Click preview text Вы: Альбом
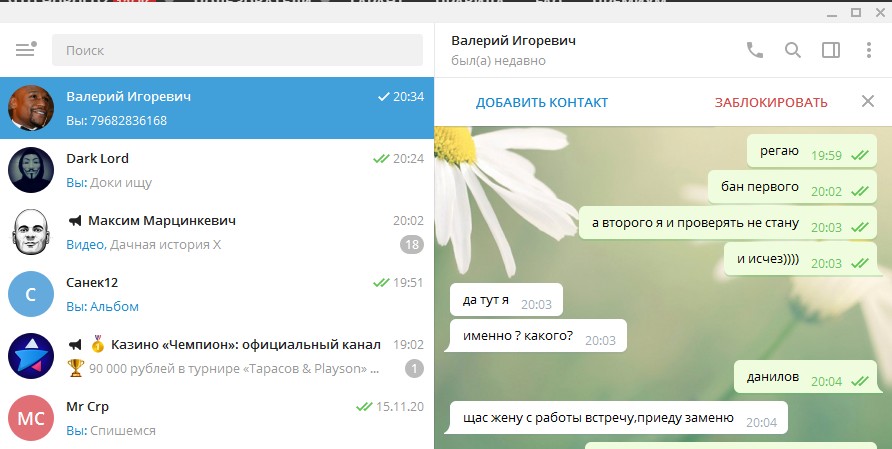The width and height of the screenshot is (892, 449). [x=102, y=307]
